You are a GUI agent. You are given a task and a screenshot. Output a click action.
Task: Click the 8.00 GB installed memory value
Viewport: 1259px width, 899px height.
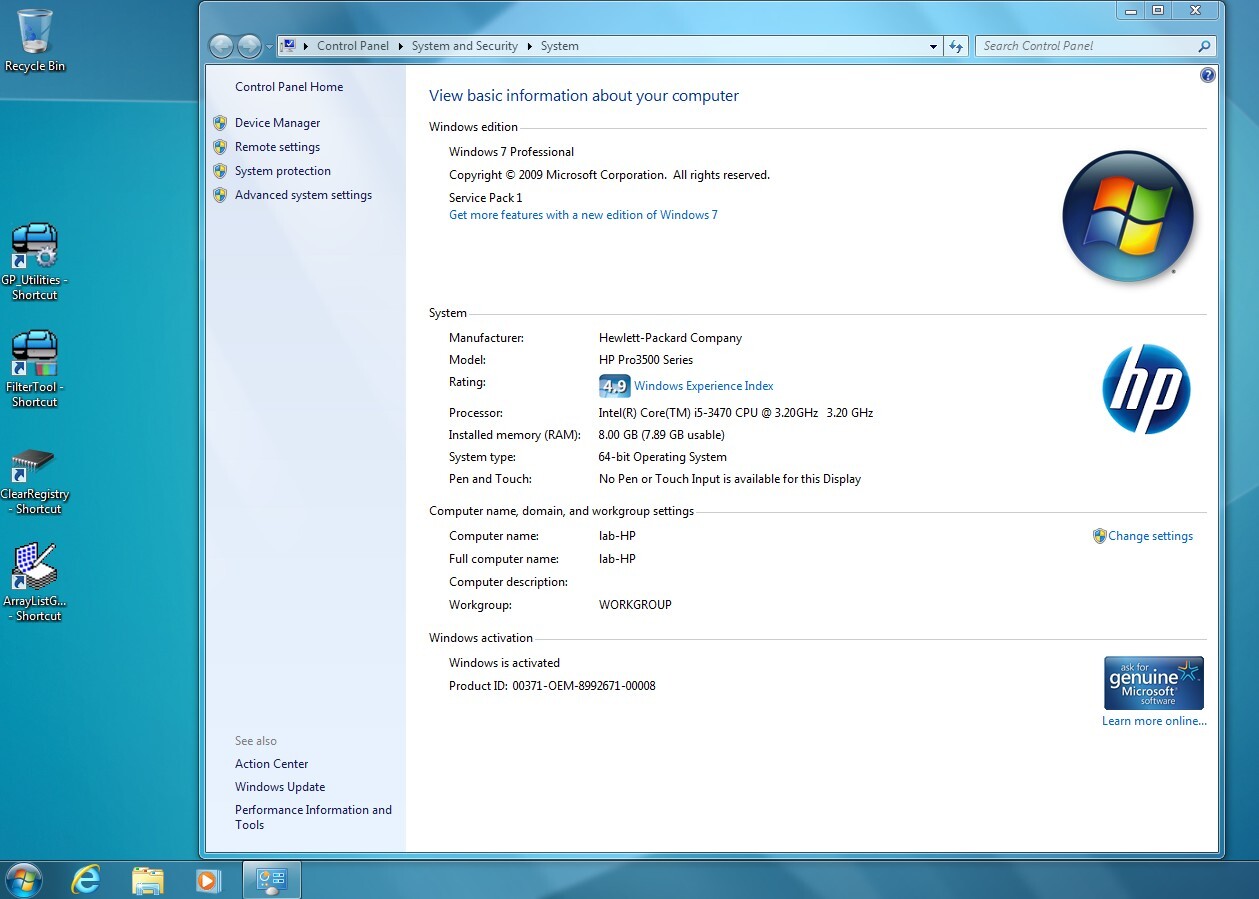click(661, 435)
